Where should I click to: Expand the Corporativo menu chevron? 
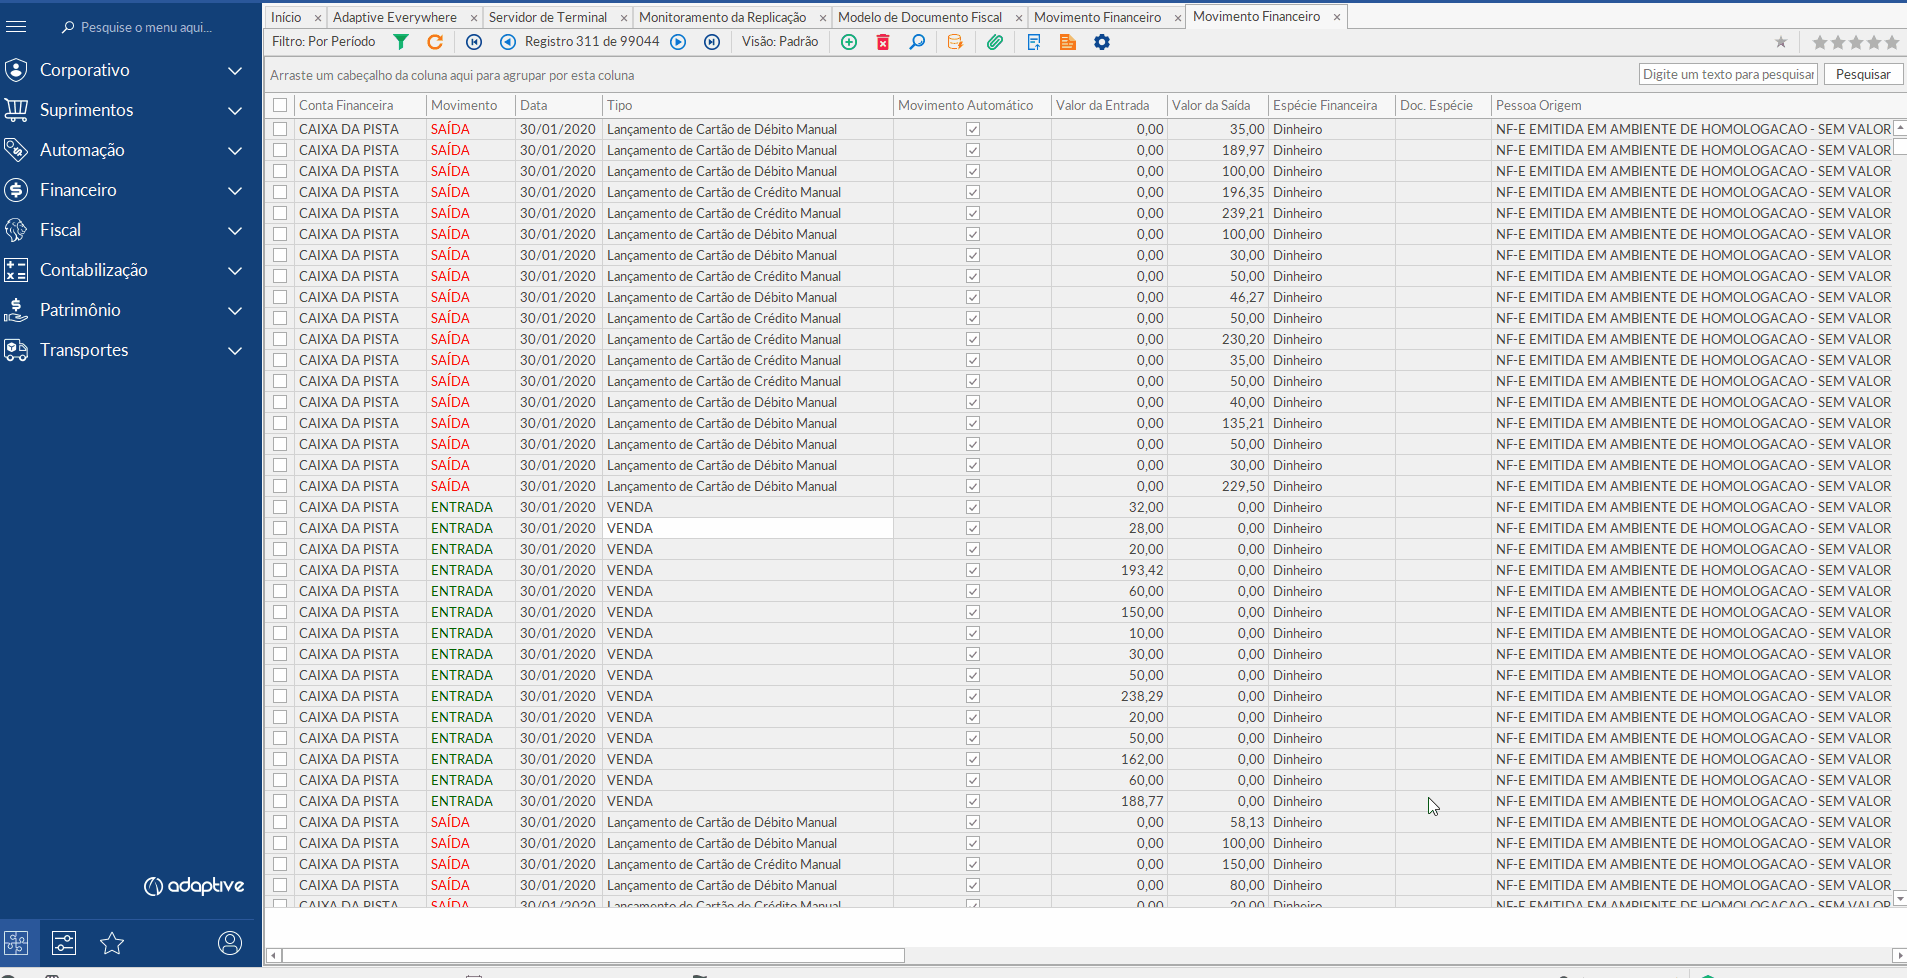[x=235, y=70]
